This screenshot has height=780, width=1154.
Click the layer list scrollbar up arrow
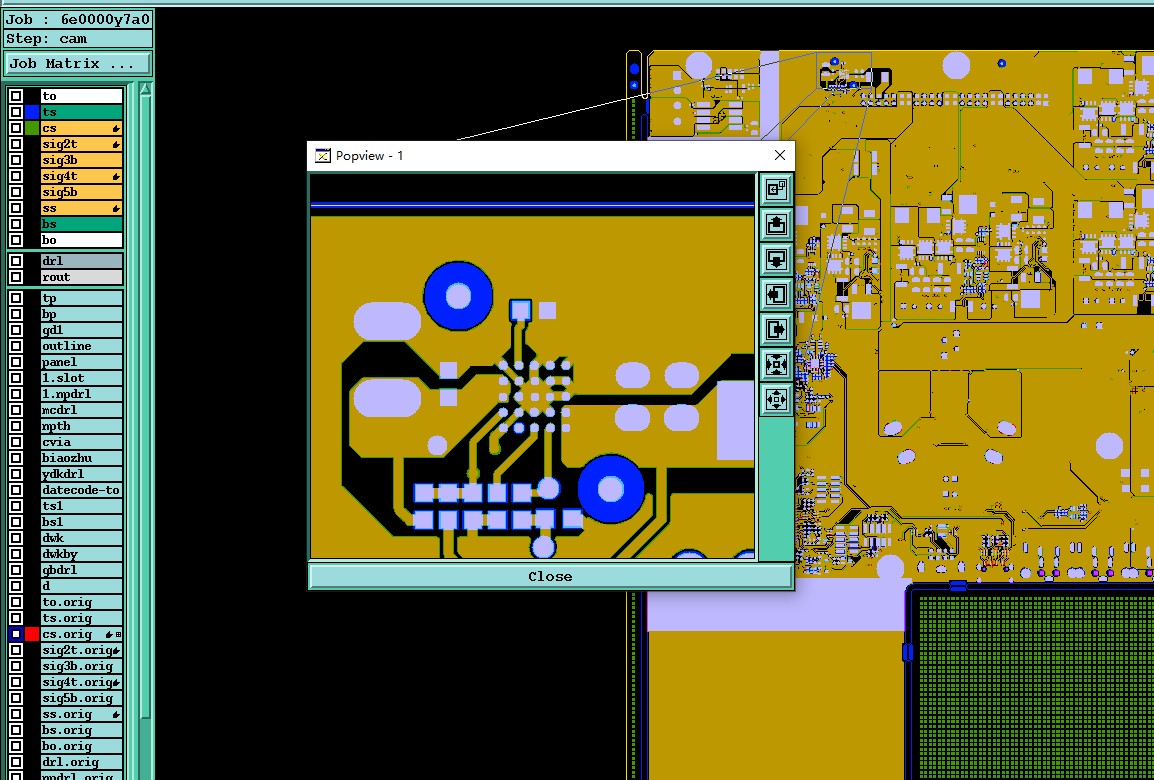pyautogui.click(x=145, y=89)
